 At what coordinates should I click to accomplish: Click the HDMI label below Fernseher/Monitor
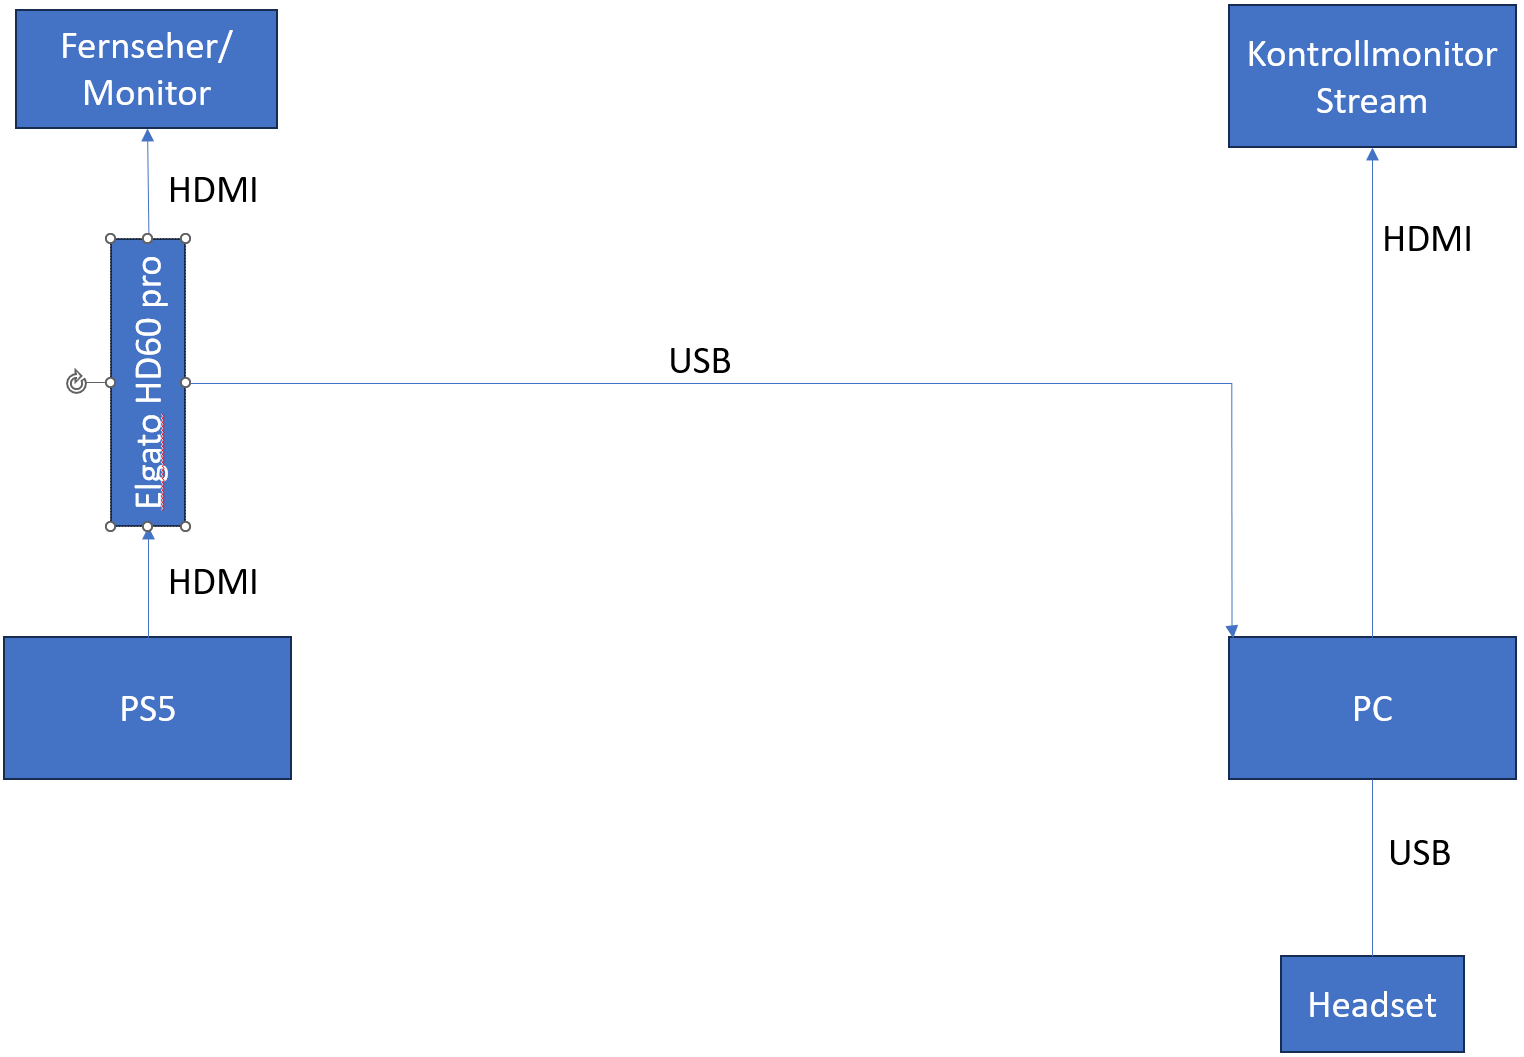click(x=213, y=190)
